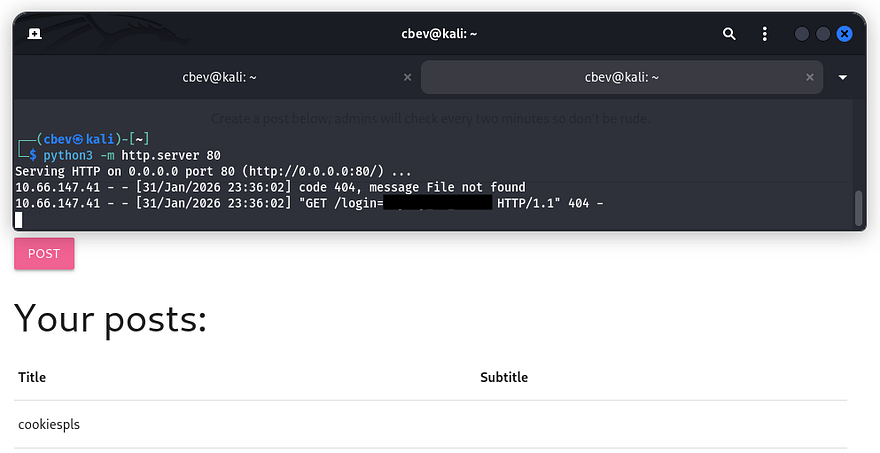Click the Title column header
This screenshot has width=880, height=453.
pyautogui.click(x=32, y=377)
